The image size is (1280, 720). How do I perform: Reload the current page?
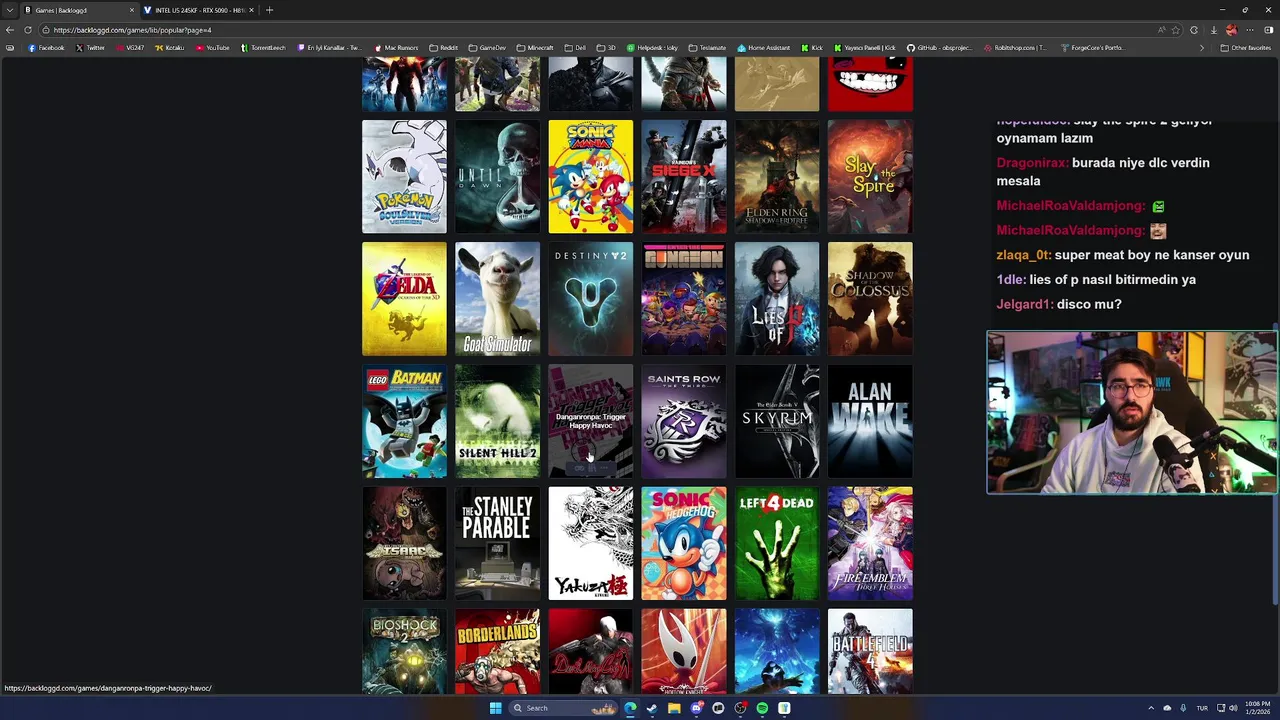point(28,30)
